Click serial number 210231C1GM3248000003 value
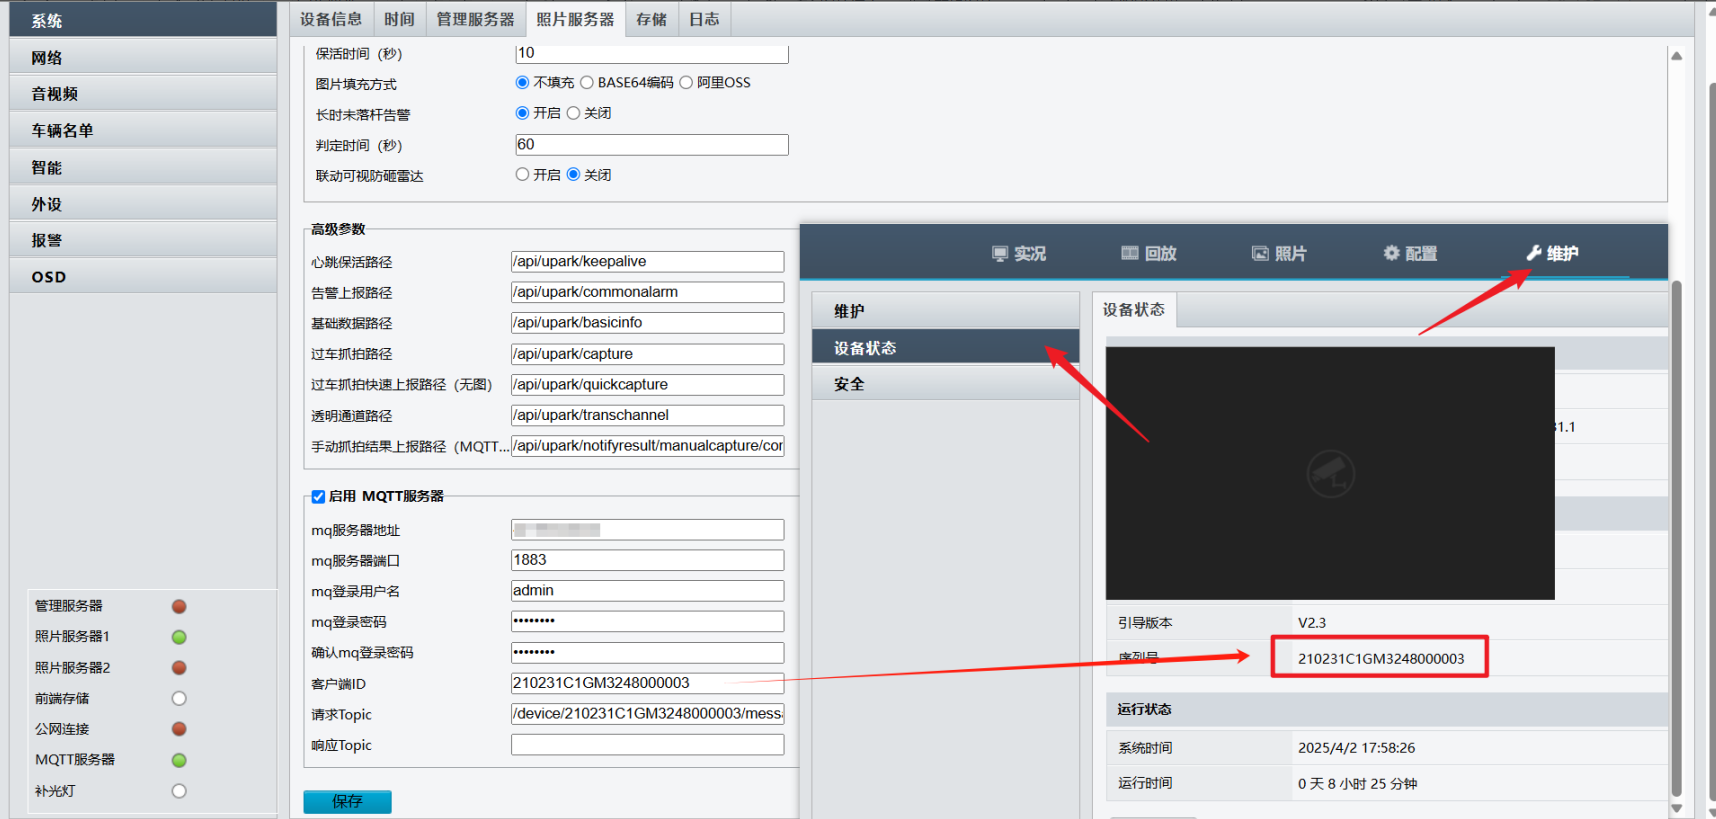 (x=1380, y=658)
